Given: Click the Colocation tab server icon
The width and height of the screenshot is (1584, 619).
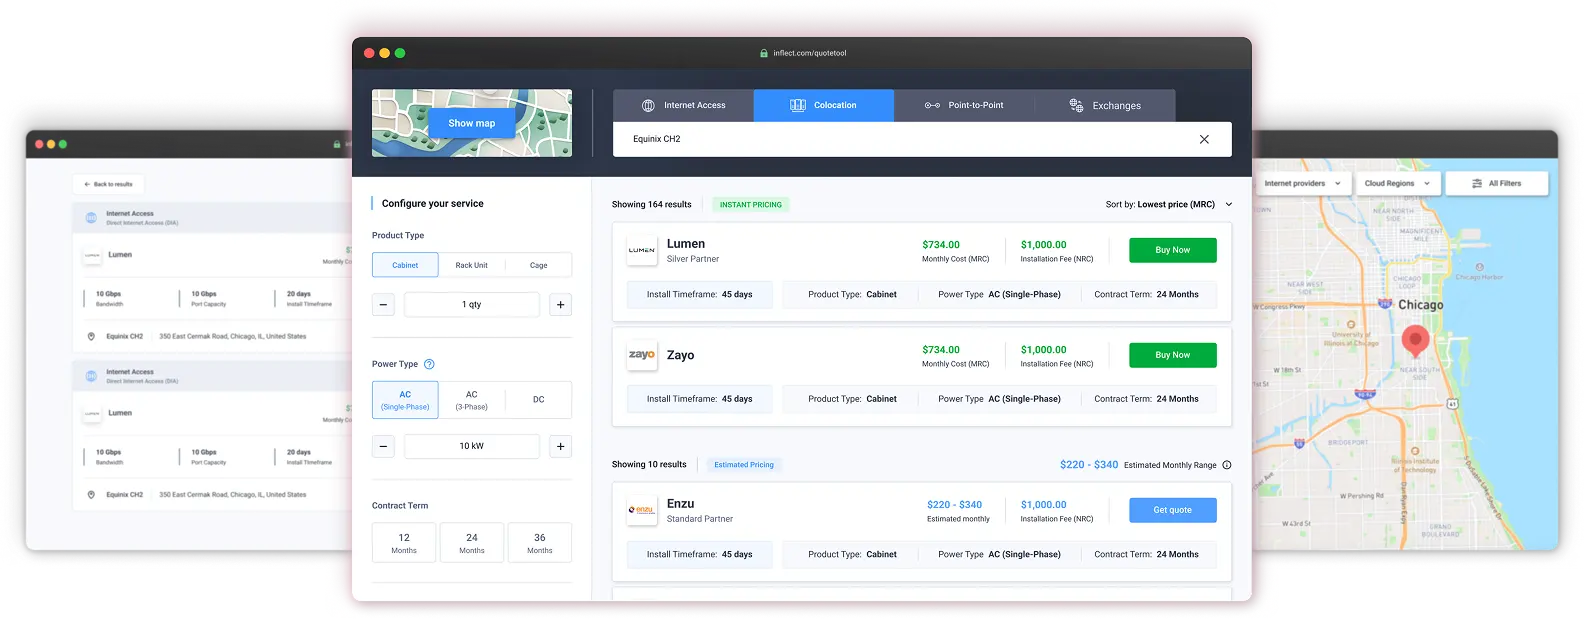Looking at the screenshot, I should pos(798,105).
